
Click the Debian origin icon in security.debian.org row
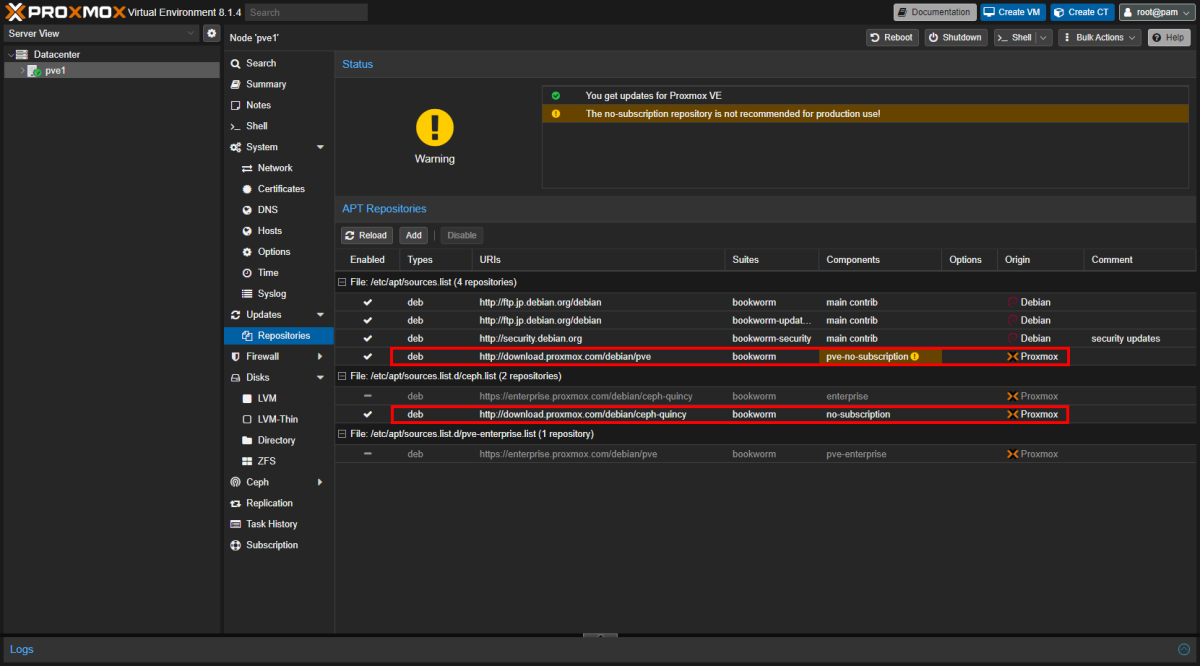pyautogui.click(x=1012, y=339)
